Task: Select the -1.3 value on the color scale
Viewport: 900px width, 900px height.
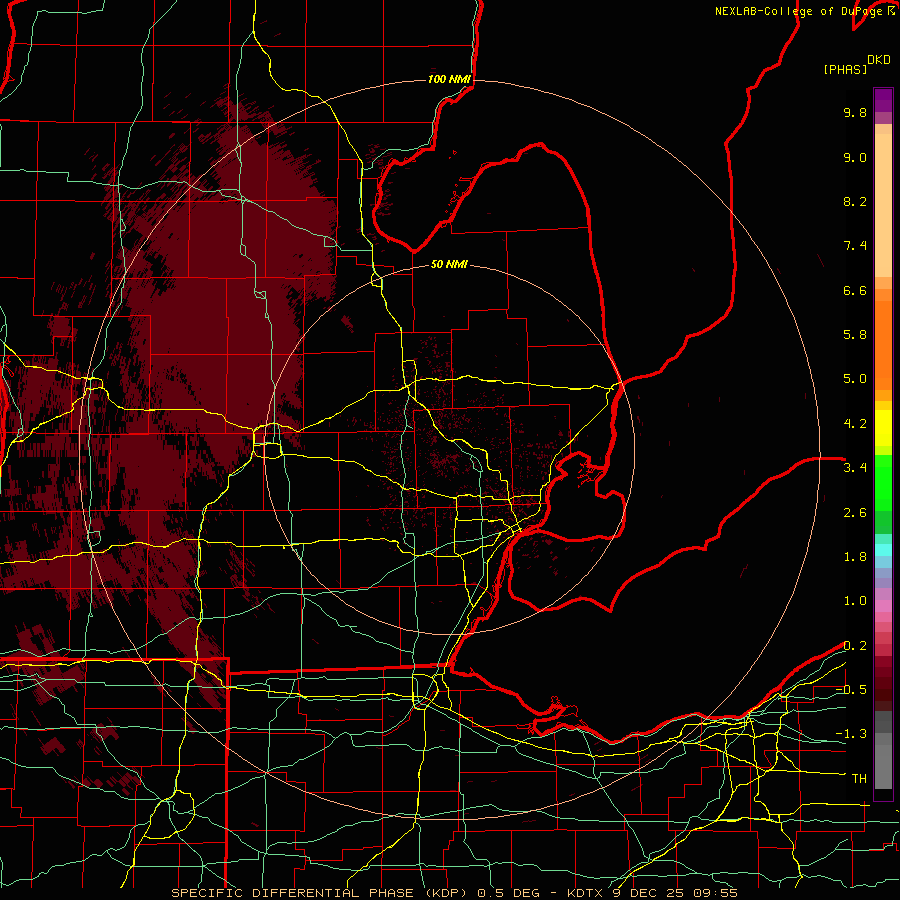Action: (x=851, y=734)
